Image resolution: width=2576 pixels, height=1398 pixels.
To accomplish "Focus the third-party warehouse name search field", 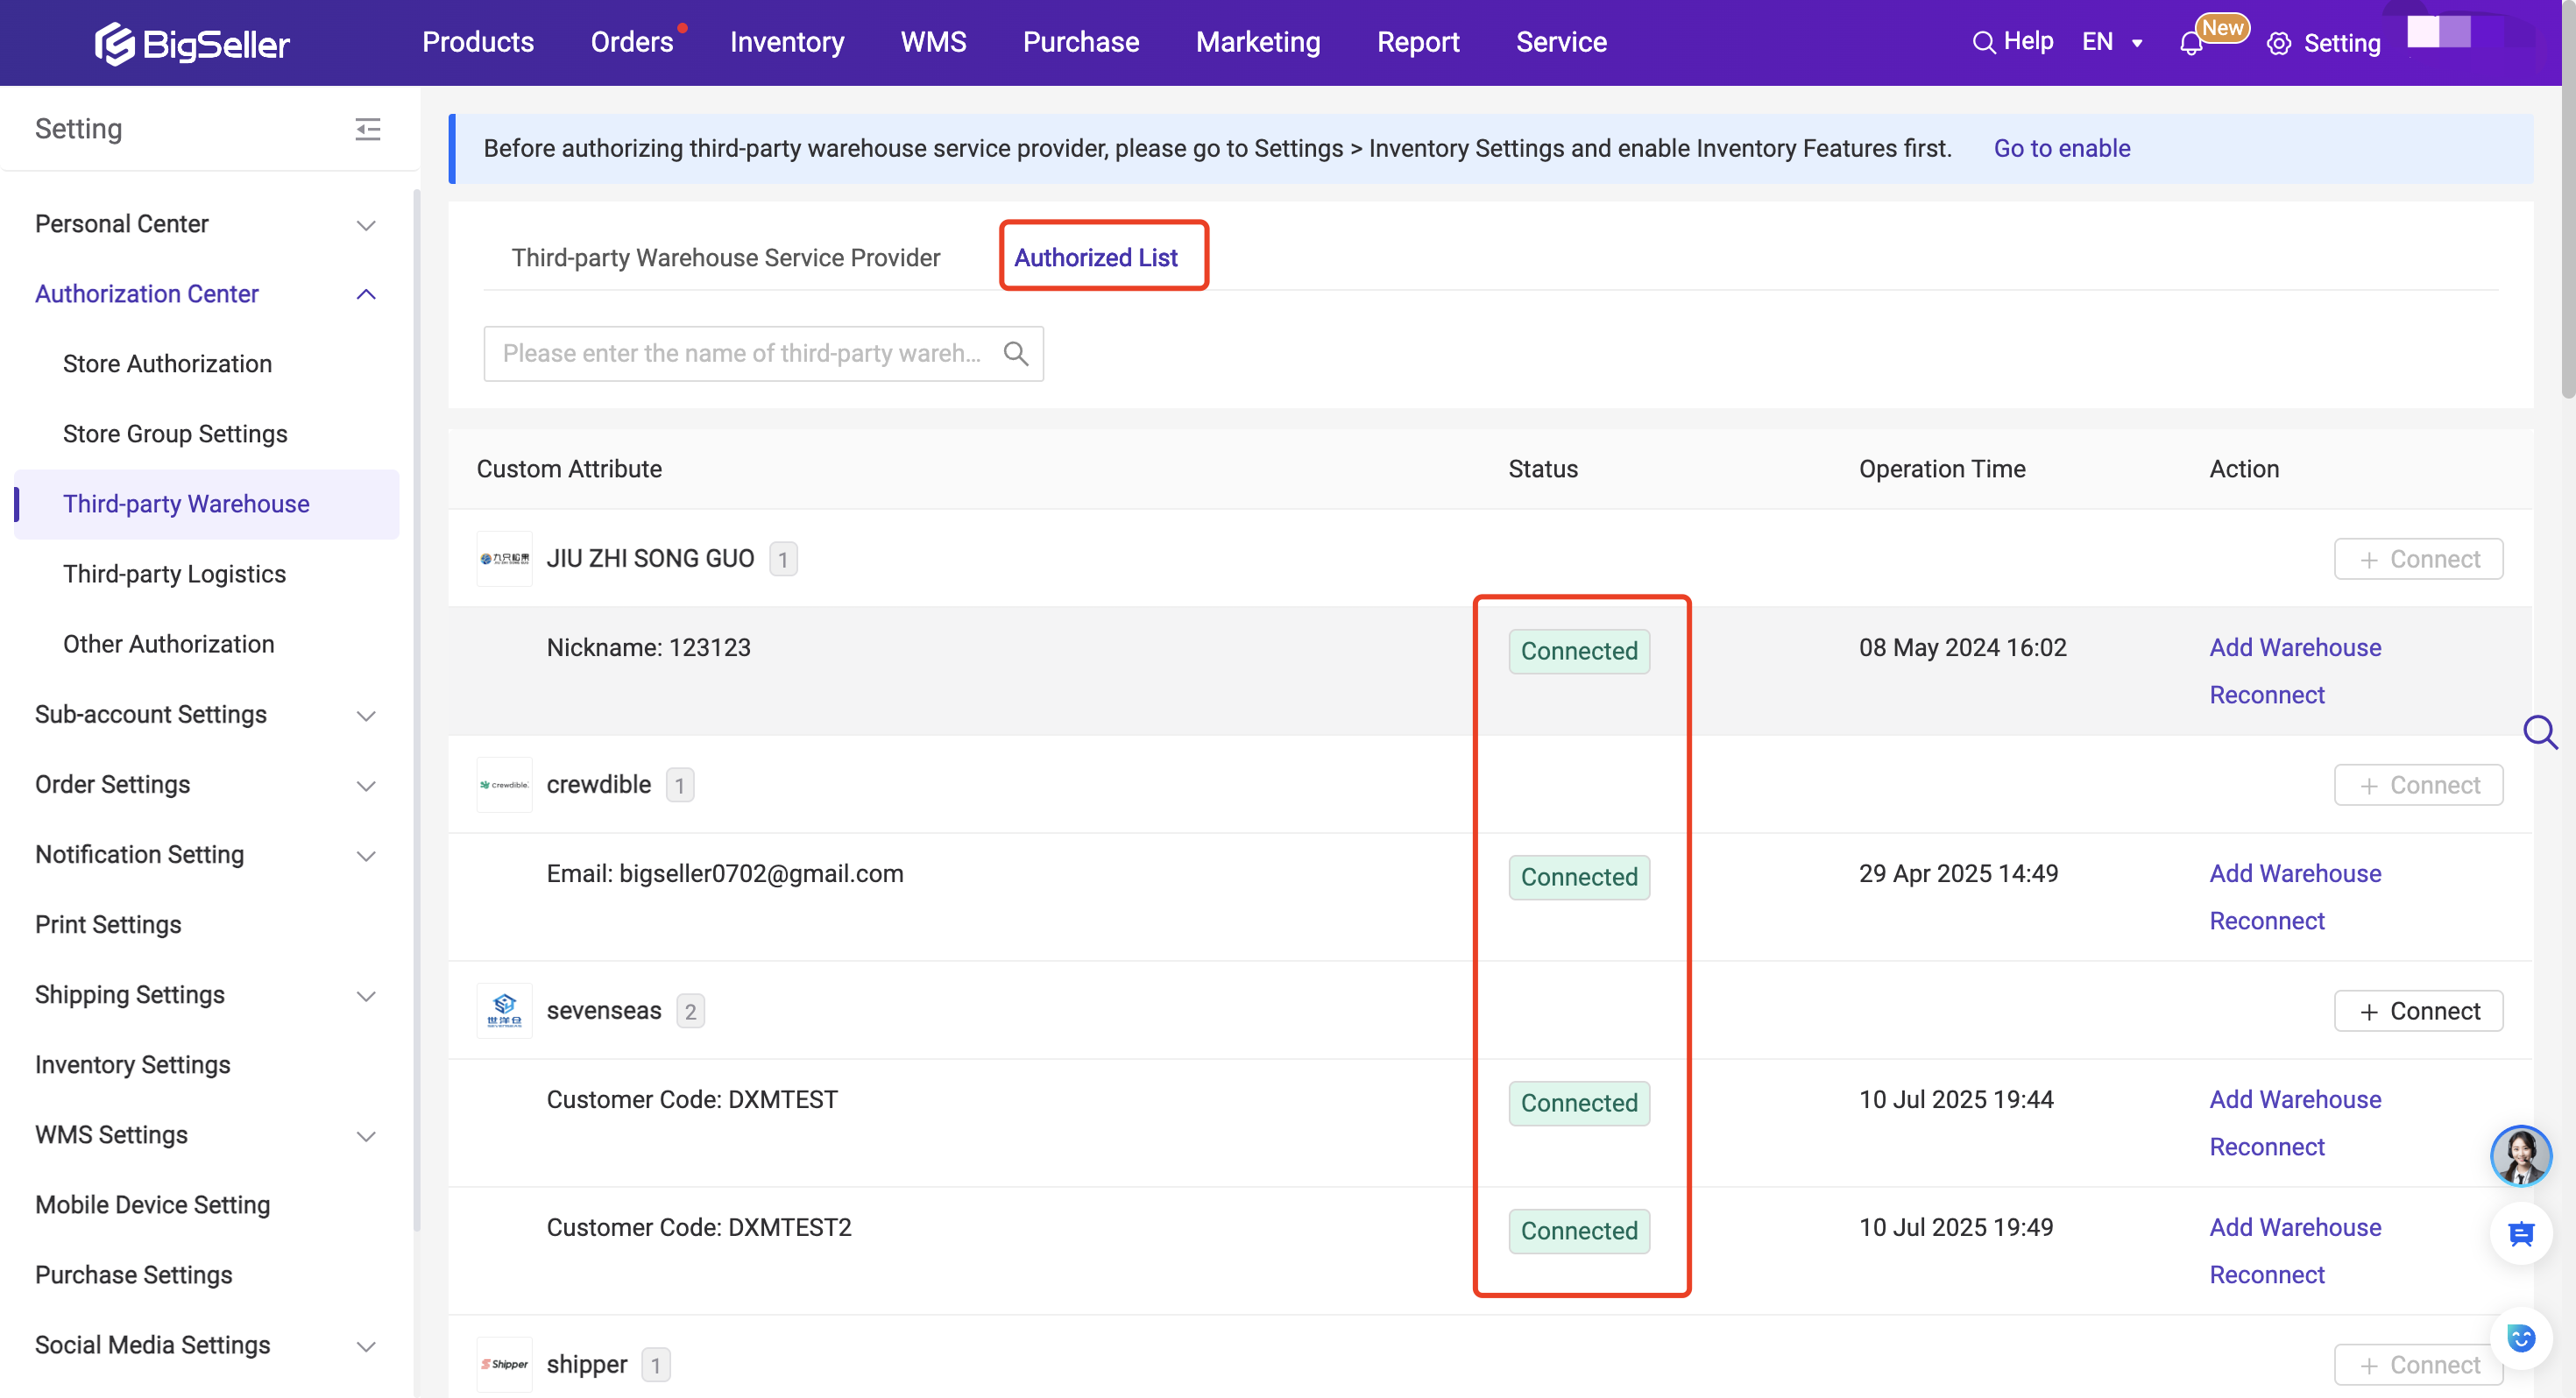I will [x=763, y=353].
